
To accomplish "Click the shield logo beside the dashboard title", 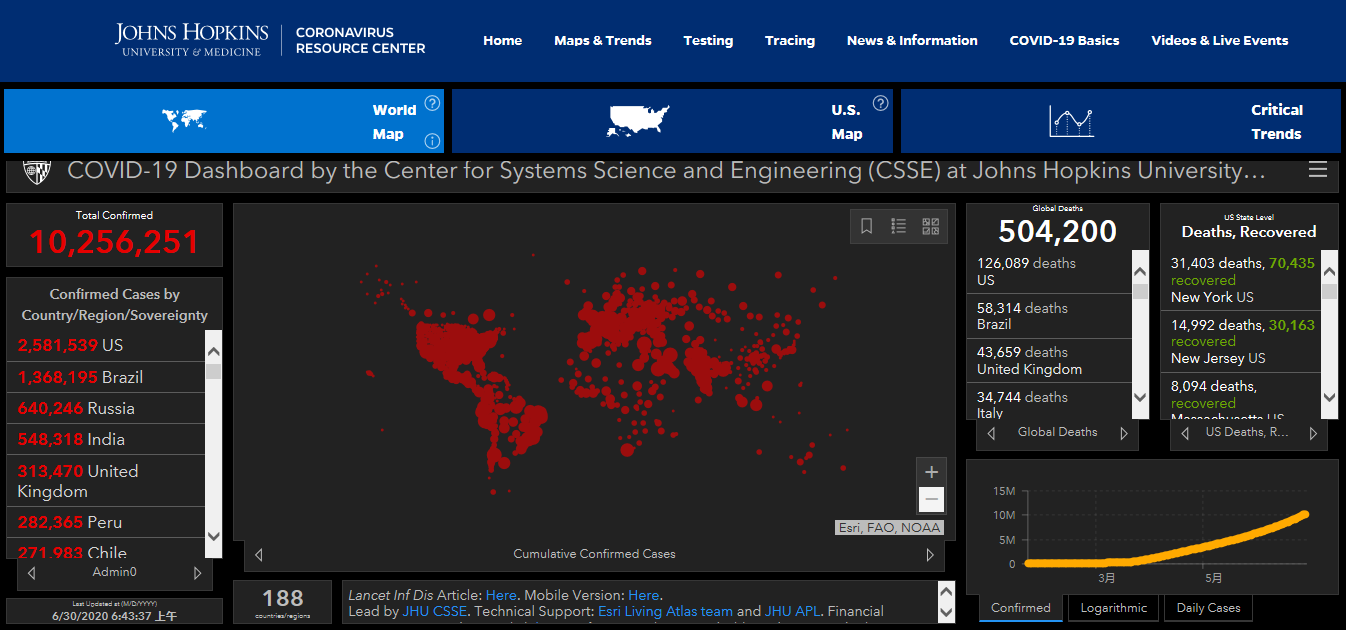I will coord(37,171).
